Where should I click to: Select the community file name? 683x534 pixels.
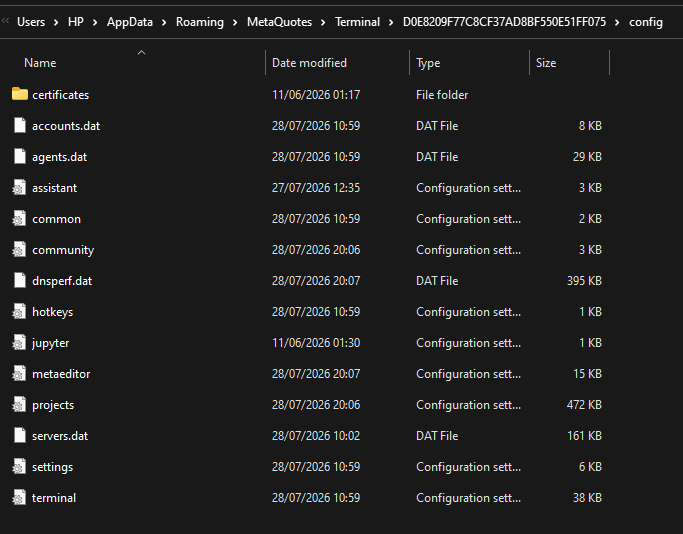[63, 250]
